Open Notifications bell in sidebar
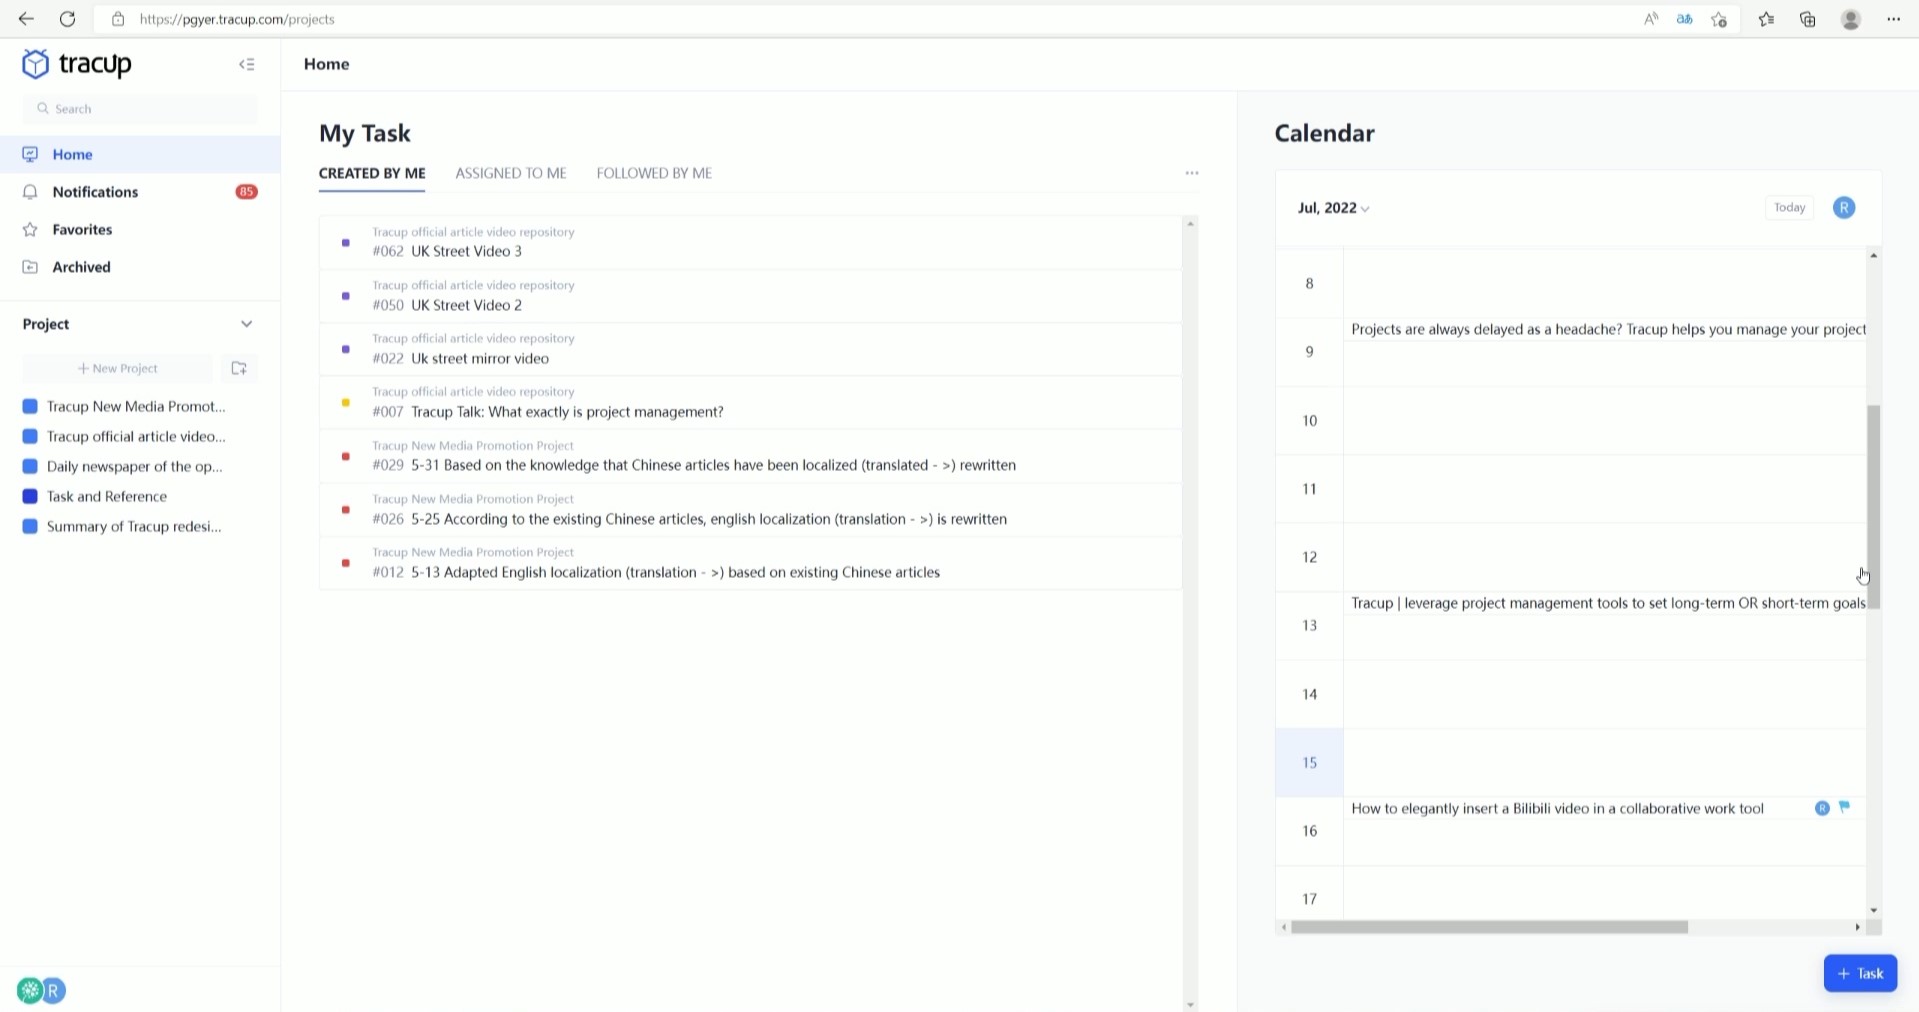1919x1012 pixels. click(30, 192)
